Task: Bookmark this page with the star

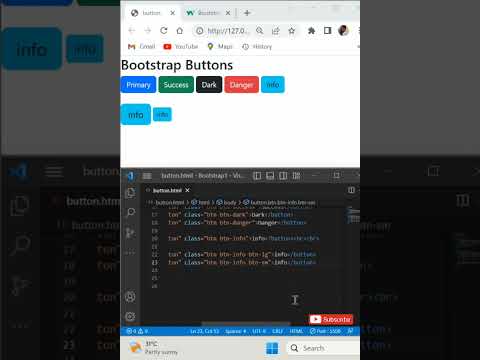Action: click(x=292, y=31)
